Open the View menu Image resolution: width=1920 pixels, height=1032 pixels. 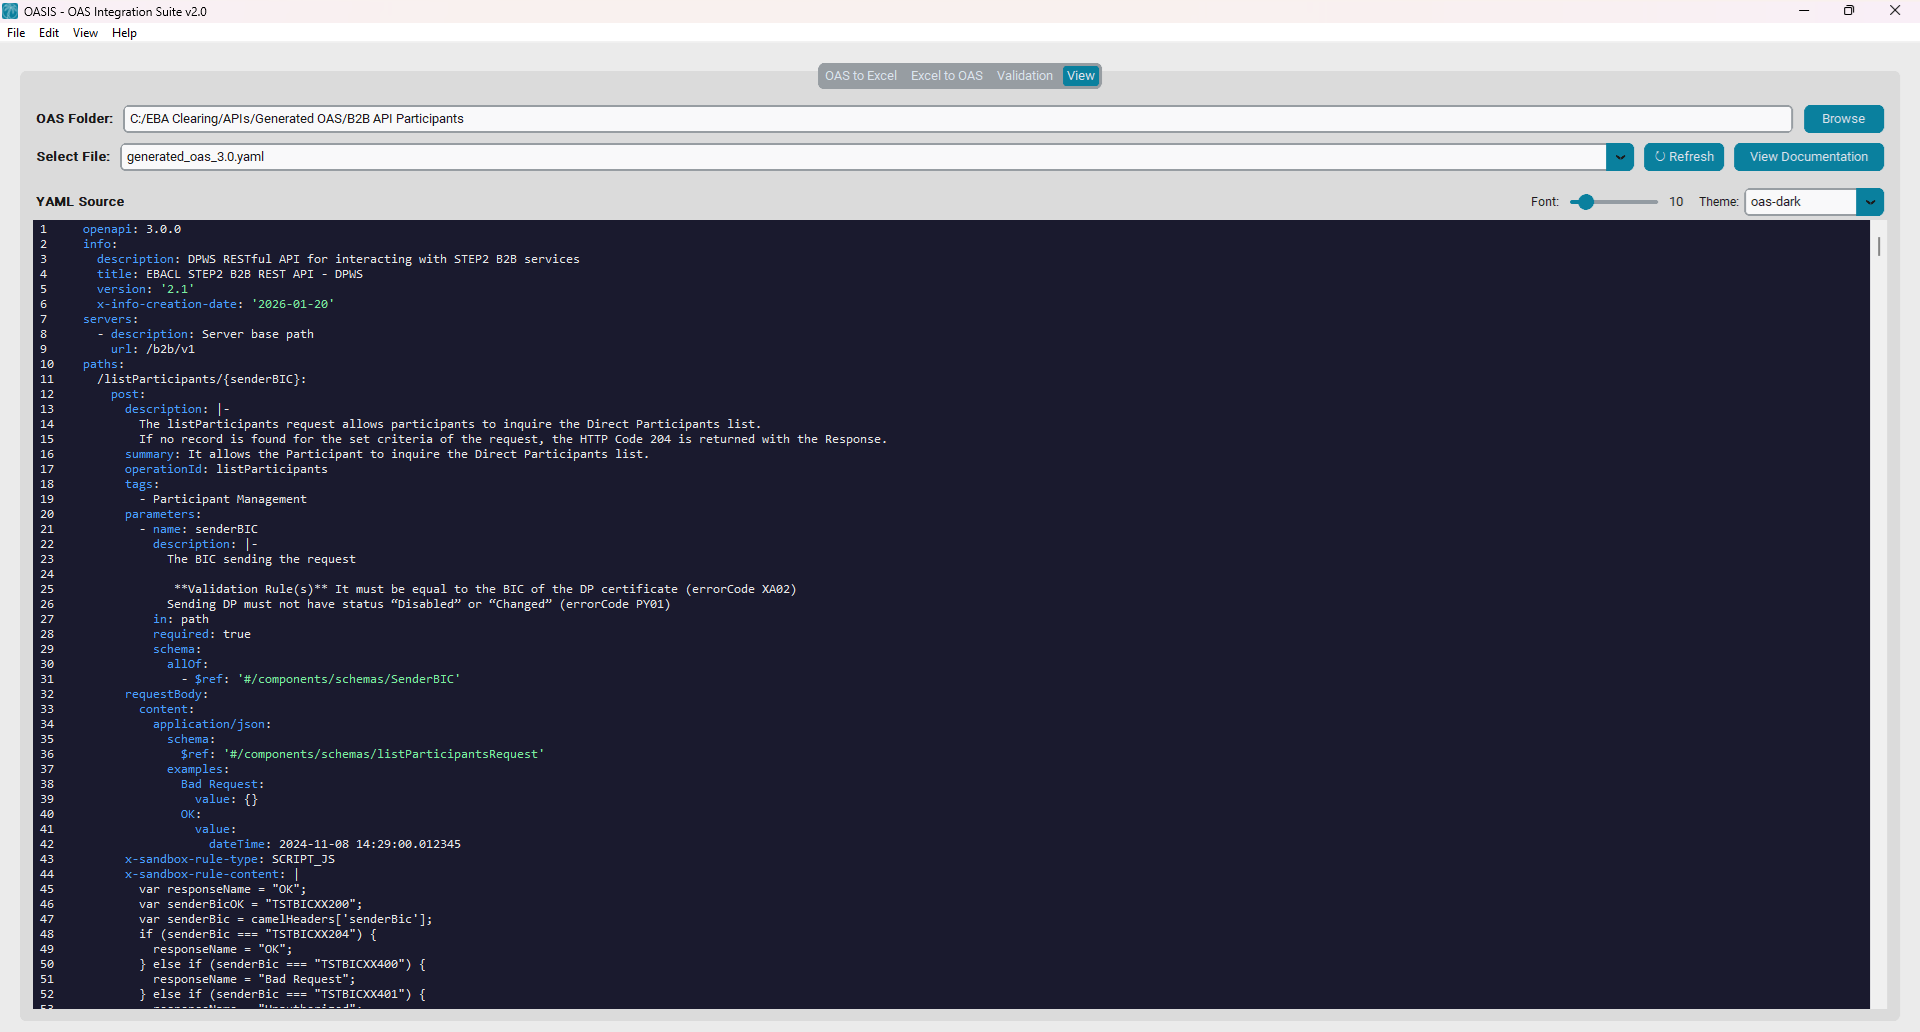coord(84,33)
